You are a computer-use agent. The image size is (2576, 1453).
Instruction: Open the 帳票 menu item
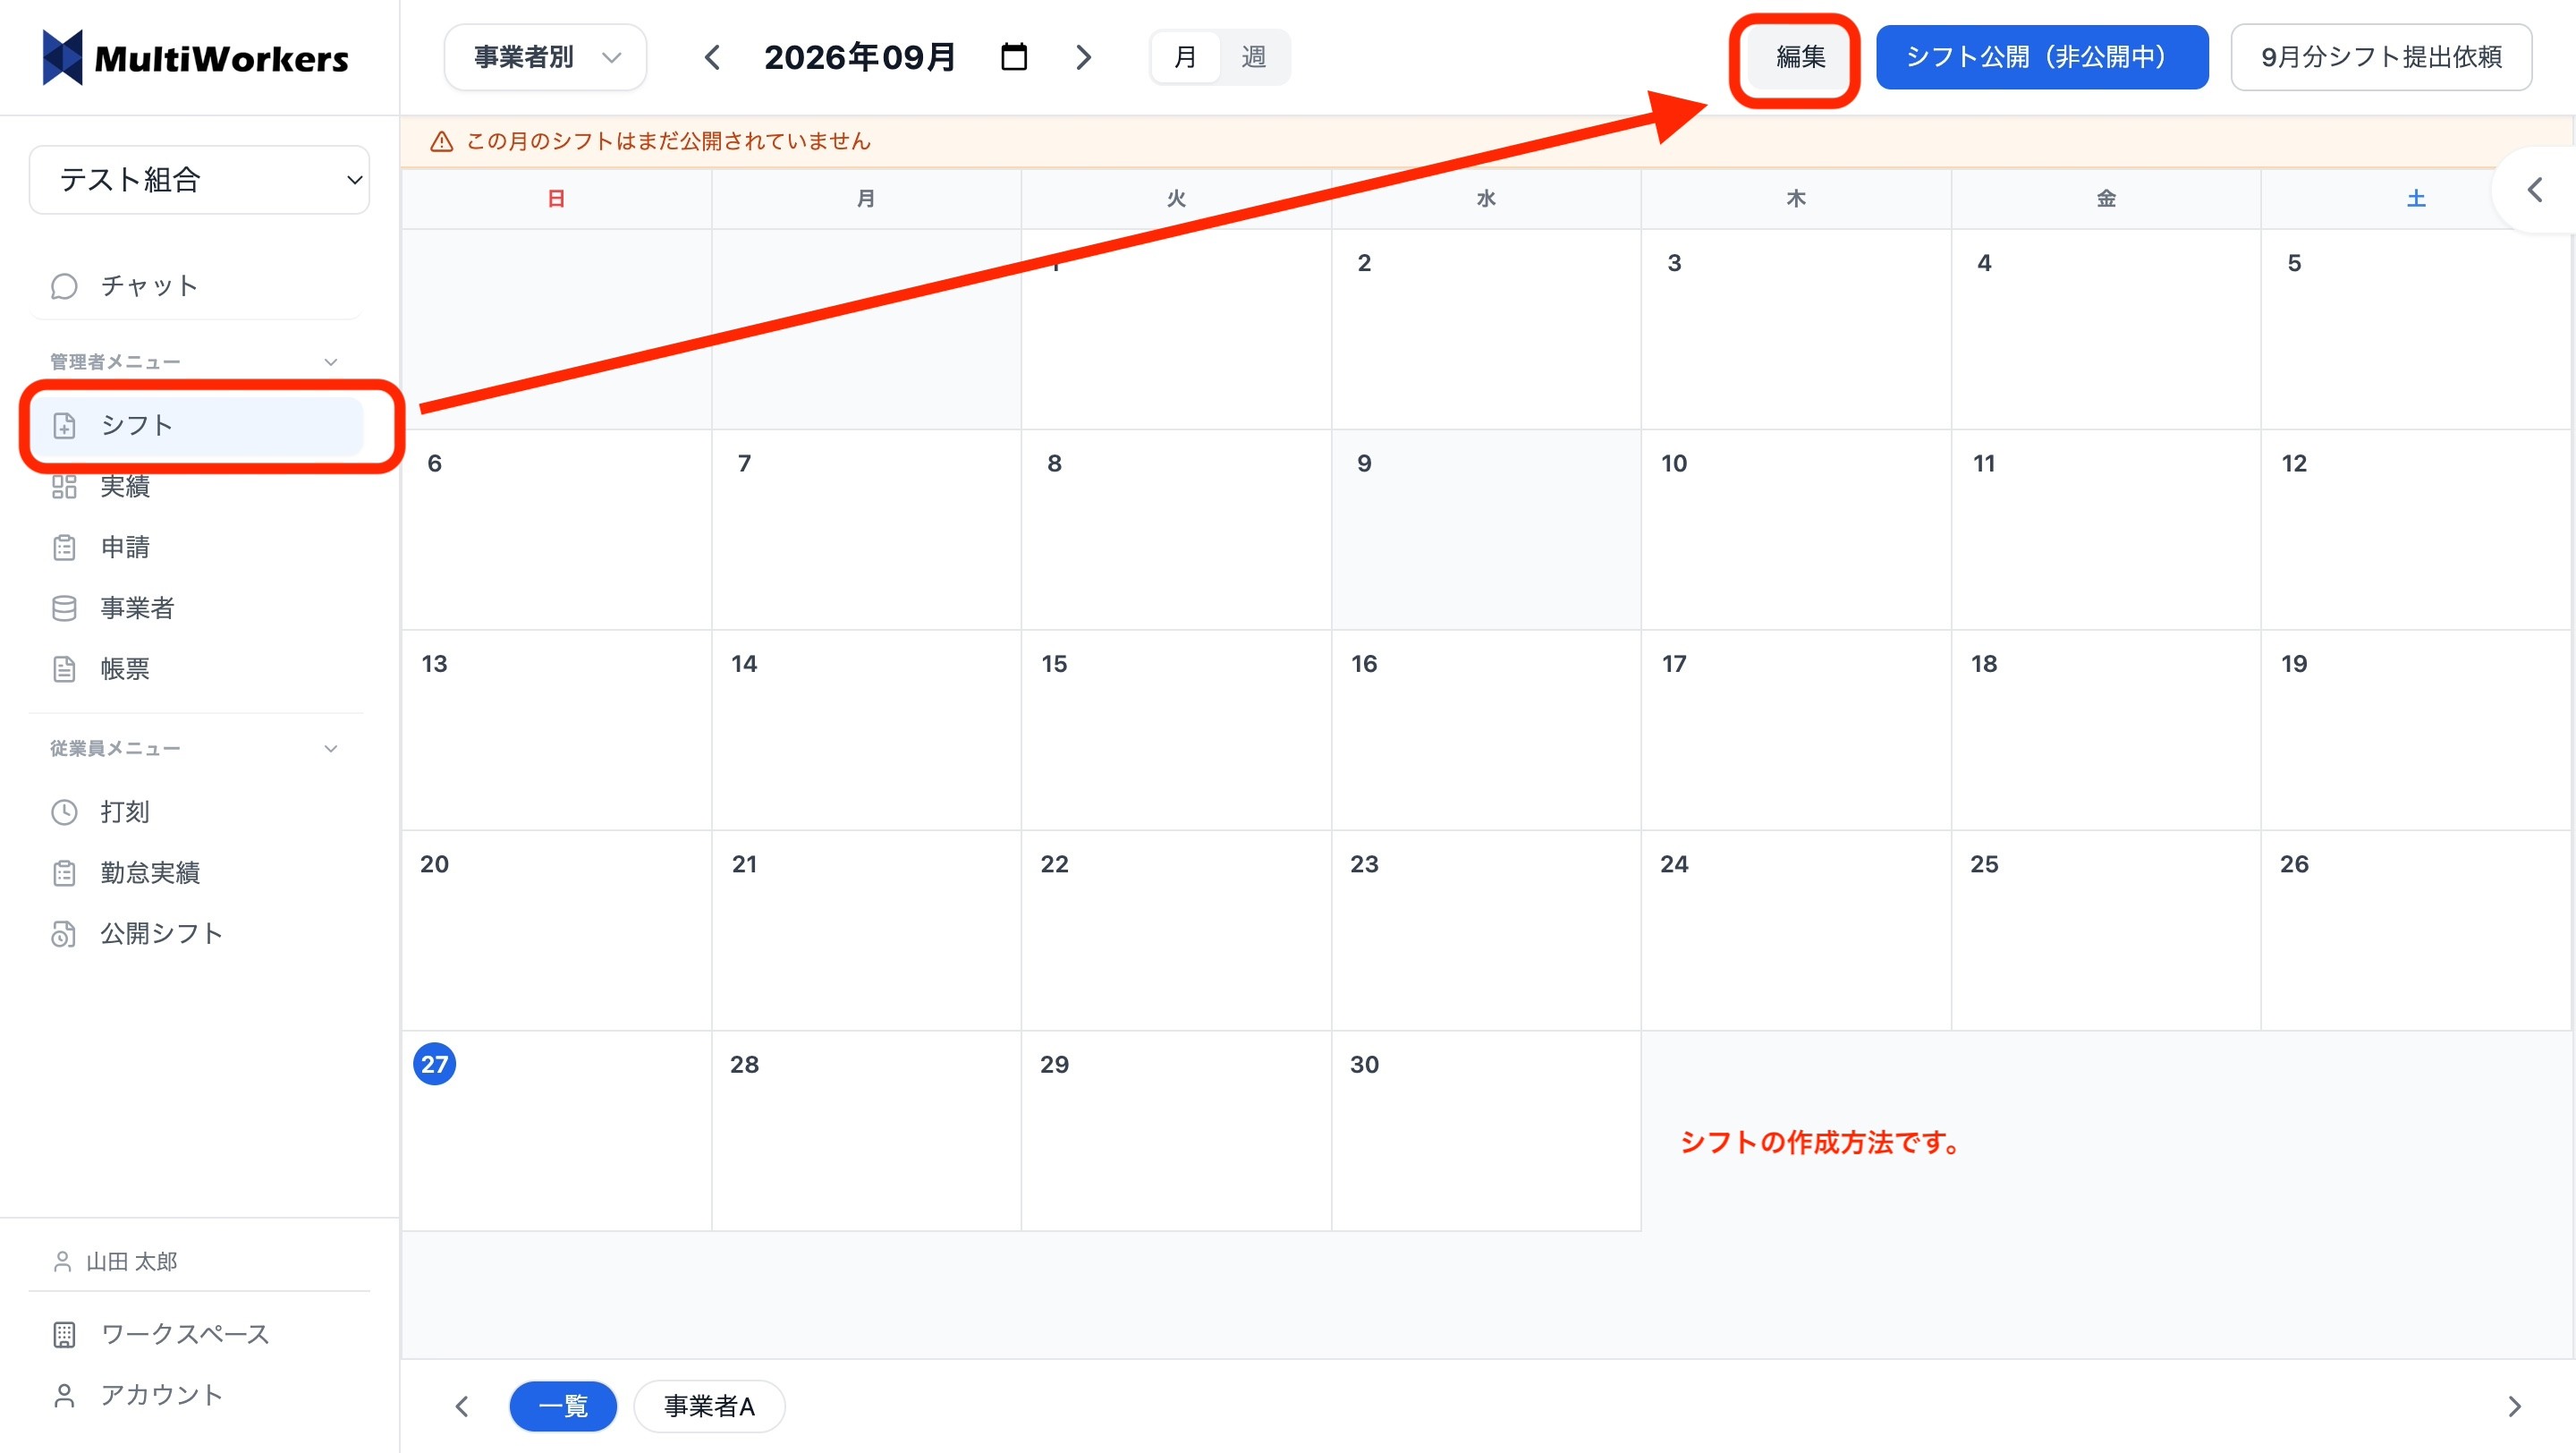pyautogui.click(x=196, y=669)
